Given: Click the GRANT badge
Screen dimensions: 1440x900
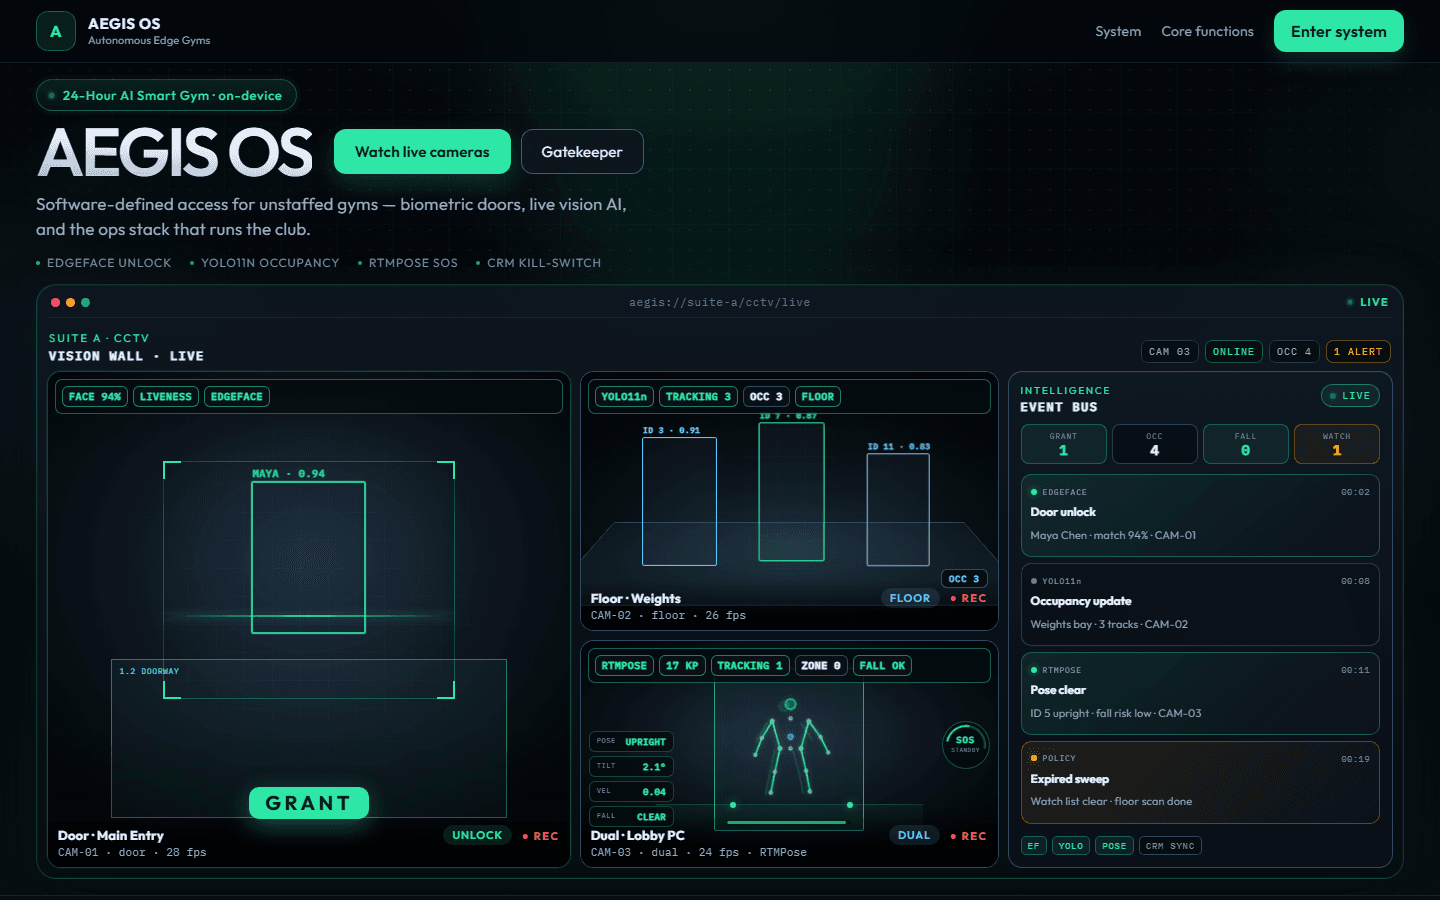Looking at the screenshot, I should click(309, 803).
